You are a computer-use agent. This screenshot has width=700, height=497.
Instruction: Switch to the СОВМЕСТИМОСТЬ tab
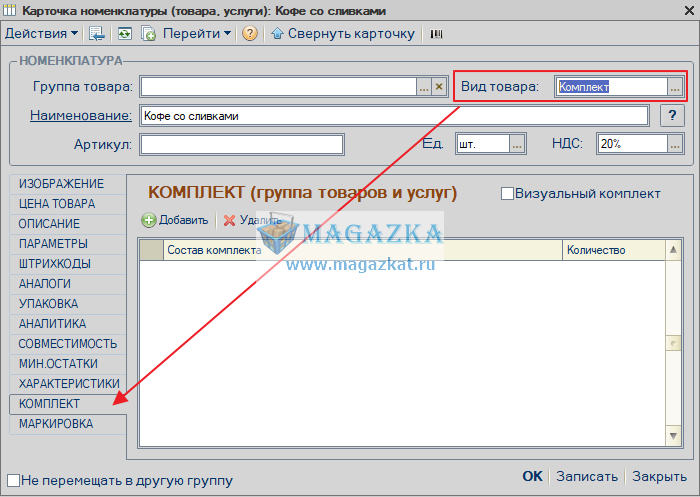68,344
